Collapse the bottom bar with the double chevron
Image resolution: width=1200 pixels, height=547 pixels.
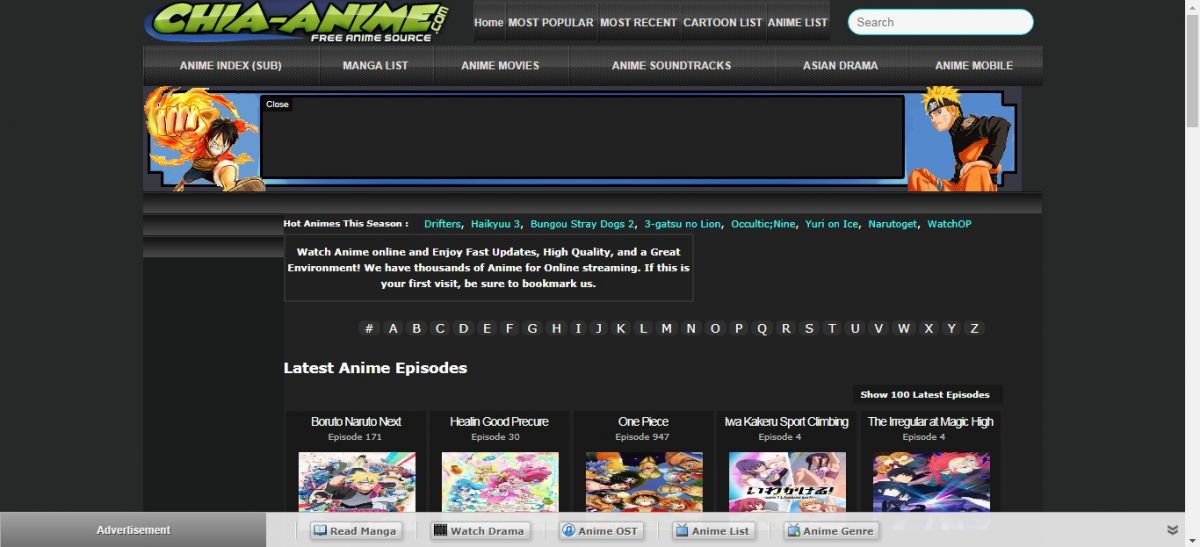1173,530
